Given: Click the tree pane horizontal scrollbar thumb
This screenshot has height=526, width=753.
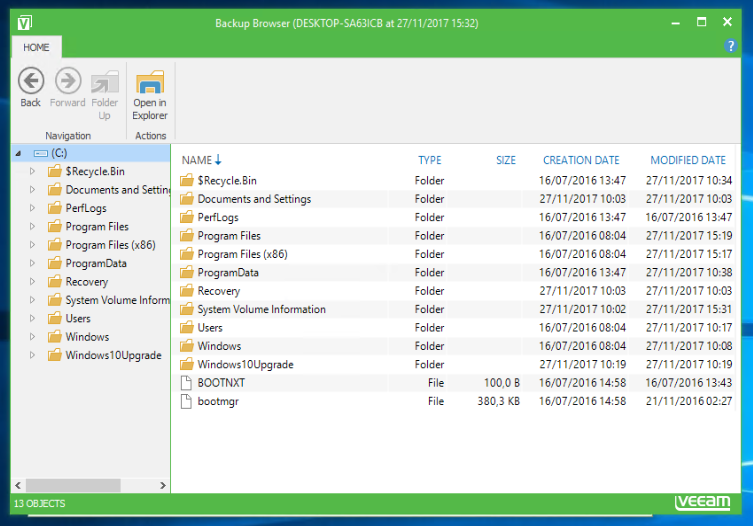Looking at the screenshot, I should [x=73, y=485].
